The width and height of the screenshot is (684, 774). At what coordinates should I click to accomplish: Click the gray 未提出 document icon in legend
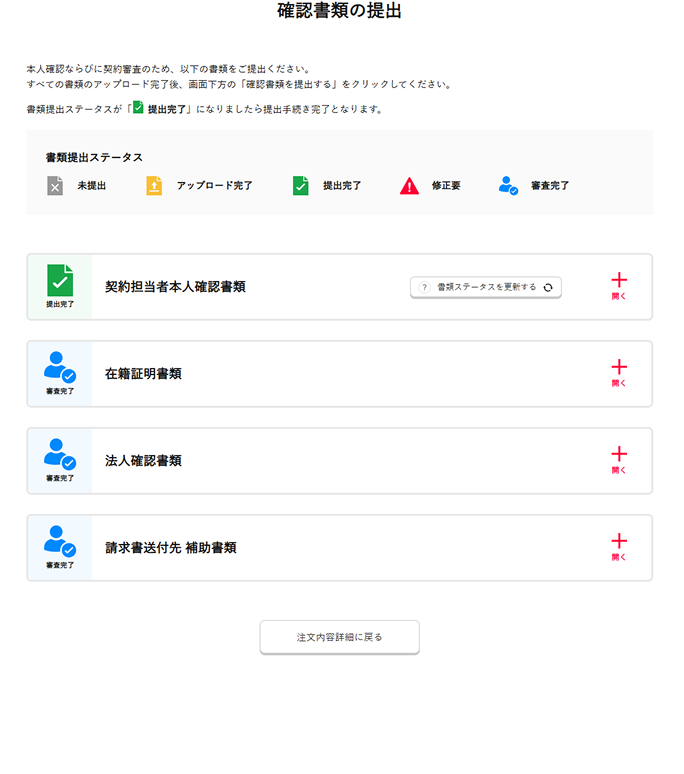[x=55, y=186]
